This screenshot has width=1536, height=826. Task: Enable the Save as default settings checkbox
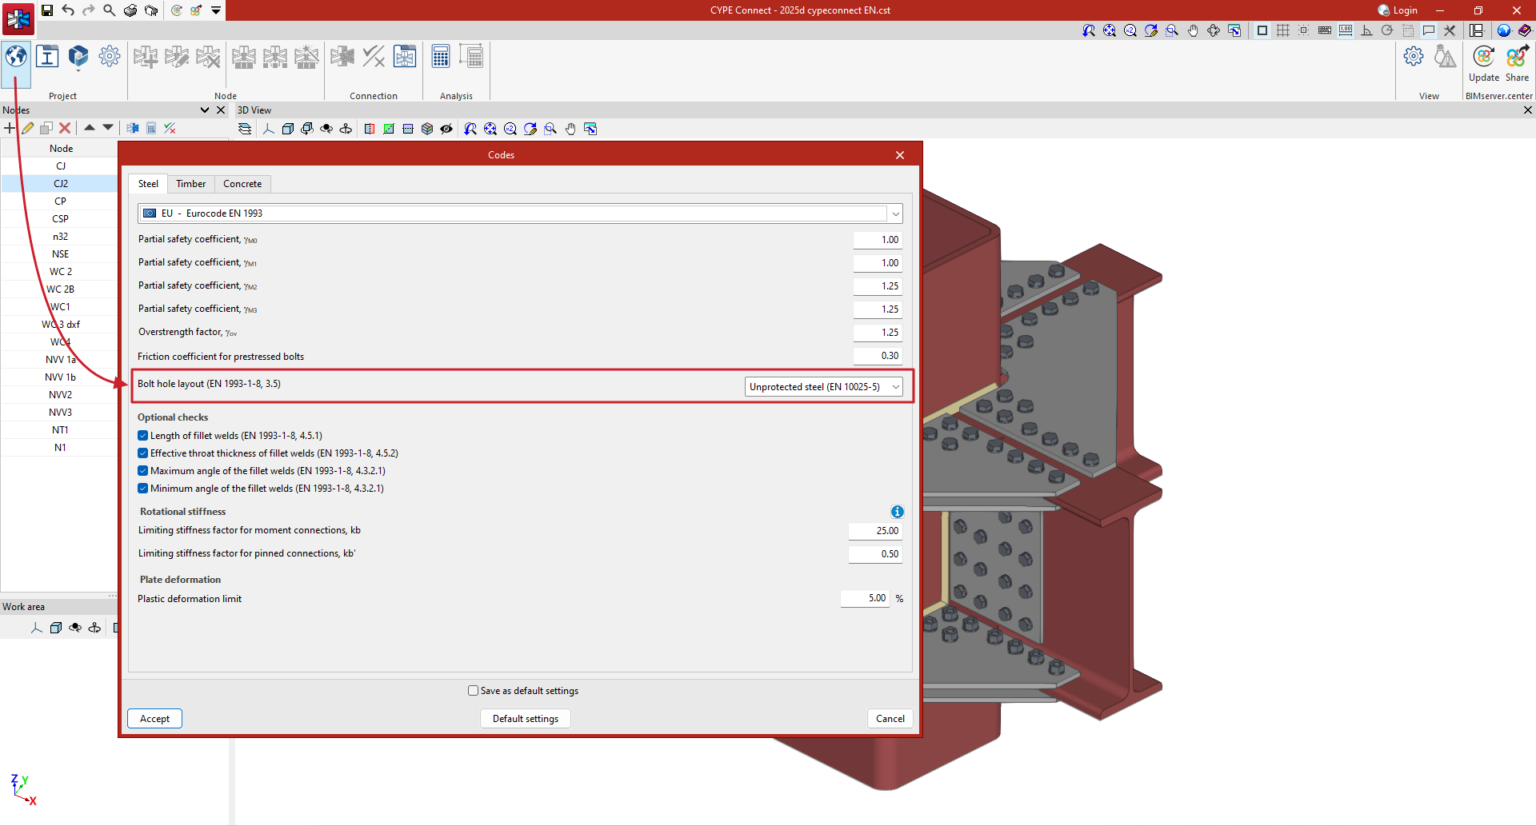(473, 690)
